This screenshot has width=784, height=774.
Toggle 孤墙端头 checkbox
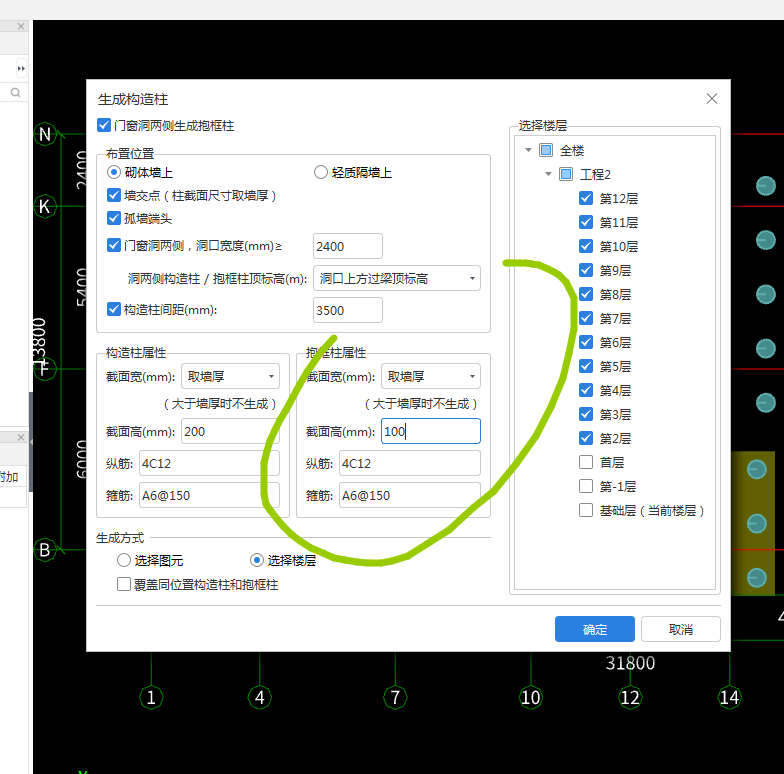114,218
